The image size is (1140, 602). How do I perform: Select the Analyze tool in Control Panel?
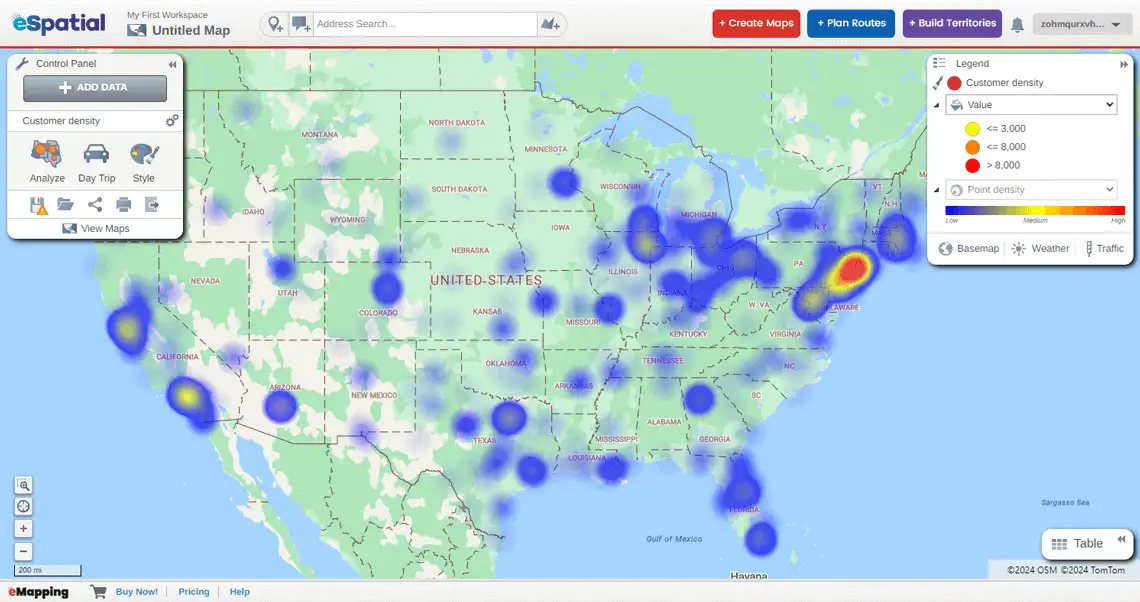pos(46,160)
